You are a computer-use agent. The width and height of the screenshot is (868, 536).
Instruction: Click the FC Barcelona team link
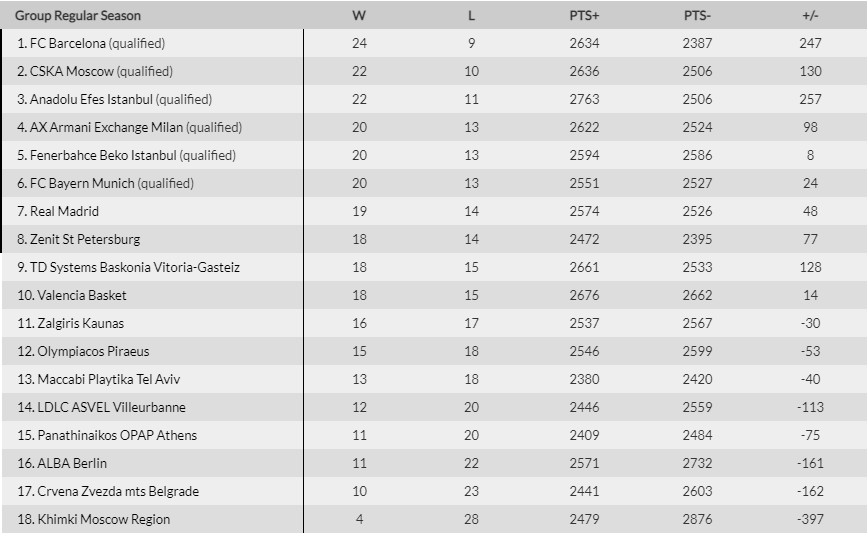69,44
